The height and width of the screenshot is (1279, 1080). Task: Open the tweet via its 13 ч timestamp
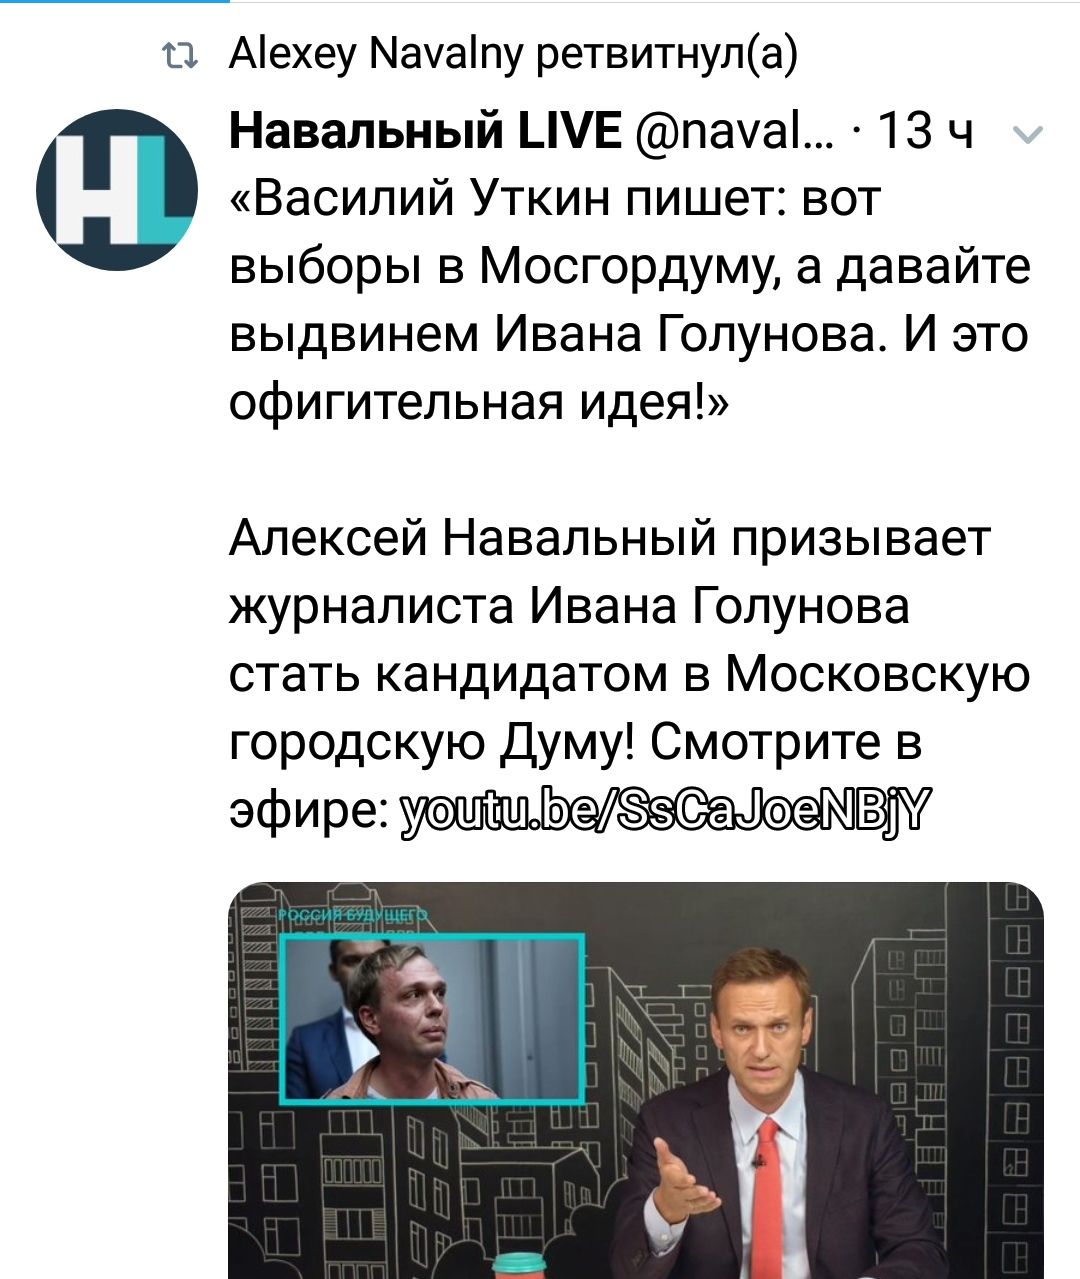coord(927,132)
